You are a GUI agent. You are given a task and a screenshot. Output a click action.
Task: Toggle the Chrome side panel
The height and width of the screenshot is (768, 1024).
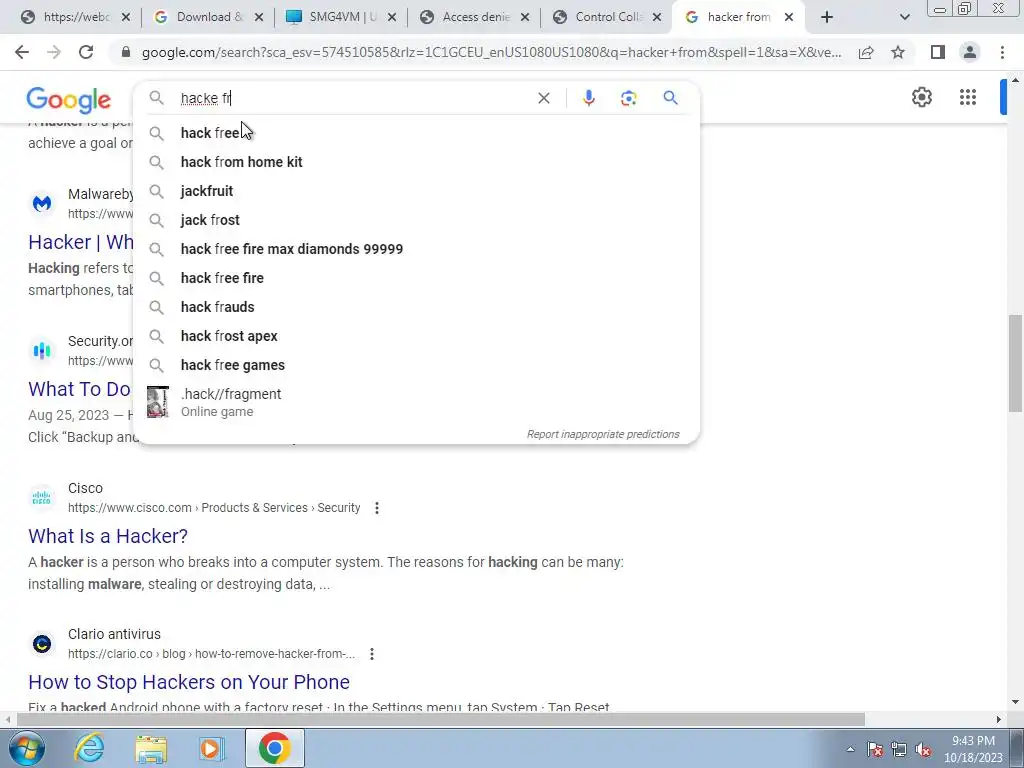938,52
